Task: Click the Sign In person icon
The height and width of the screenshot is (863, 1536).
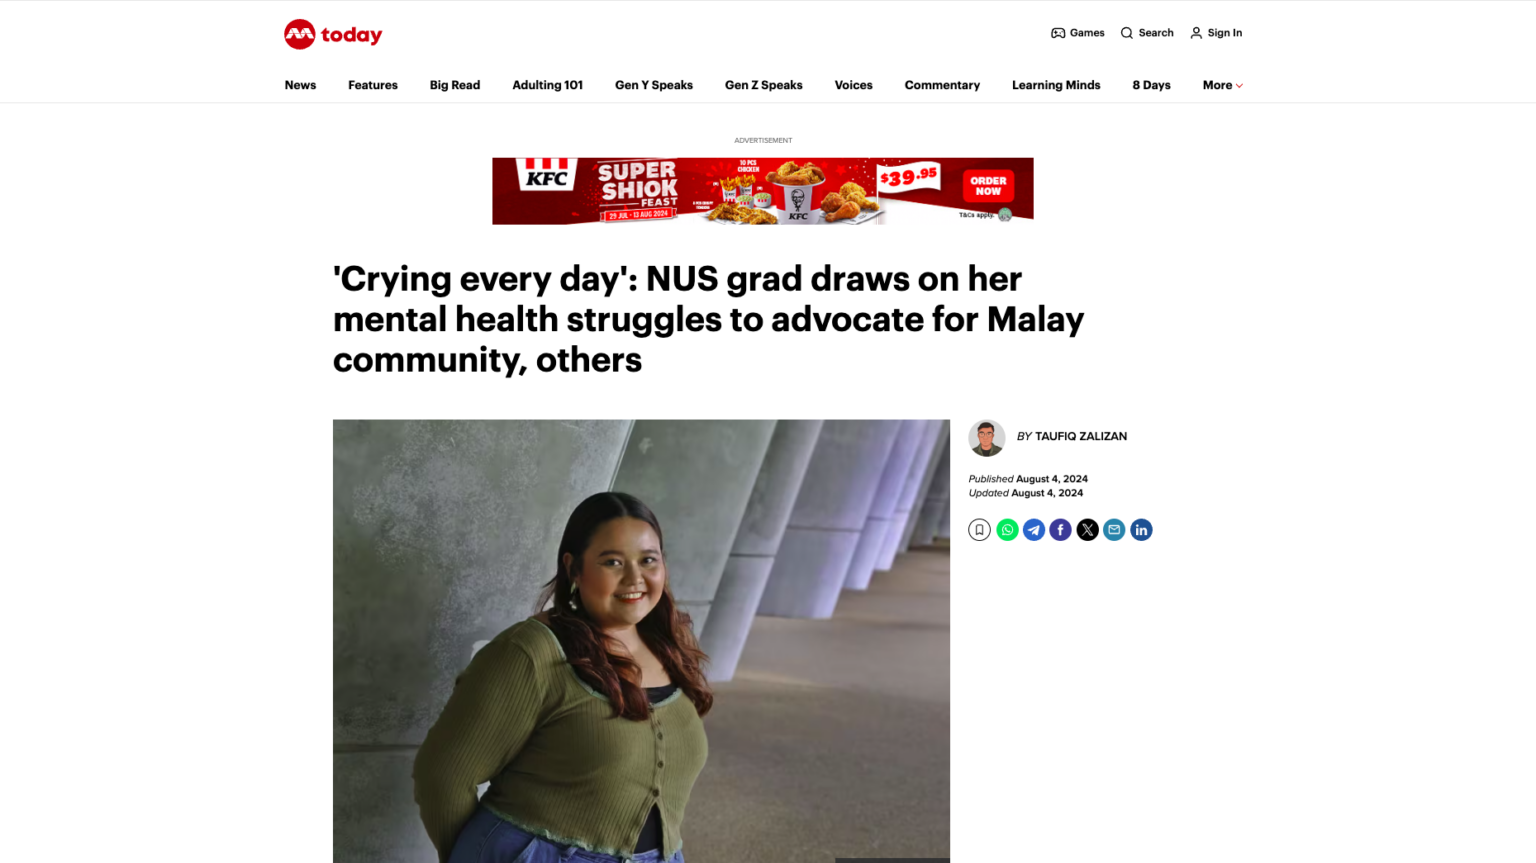Action: point(1196,32)
